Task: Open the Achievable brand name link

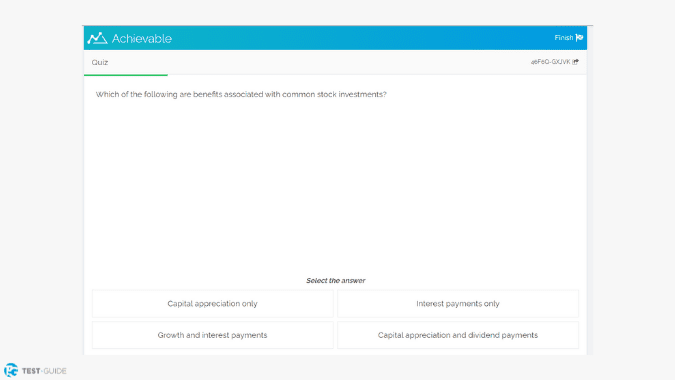Action: tap(142, 39)
